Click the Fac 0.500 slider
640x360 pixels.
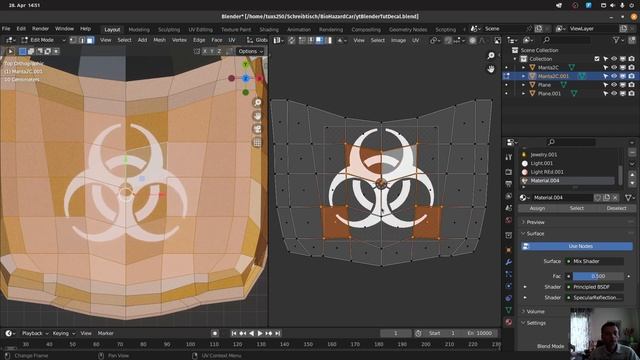click(x=598, y=276)
